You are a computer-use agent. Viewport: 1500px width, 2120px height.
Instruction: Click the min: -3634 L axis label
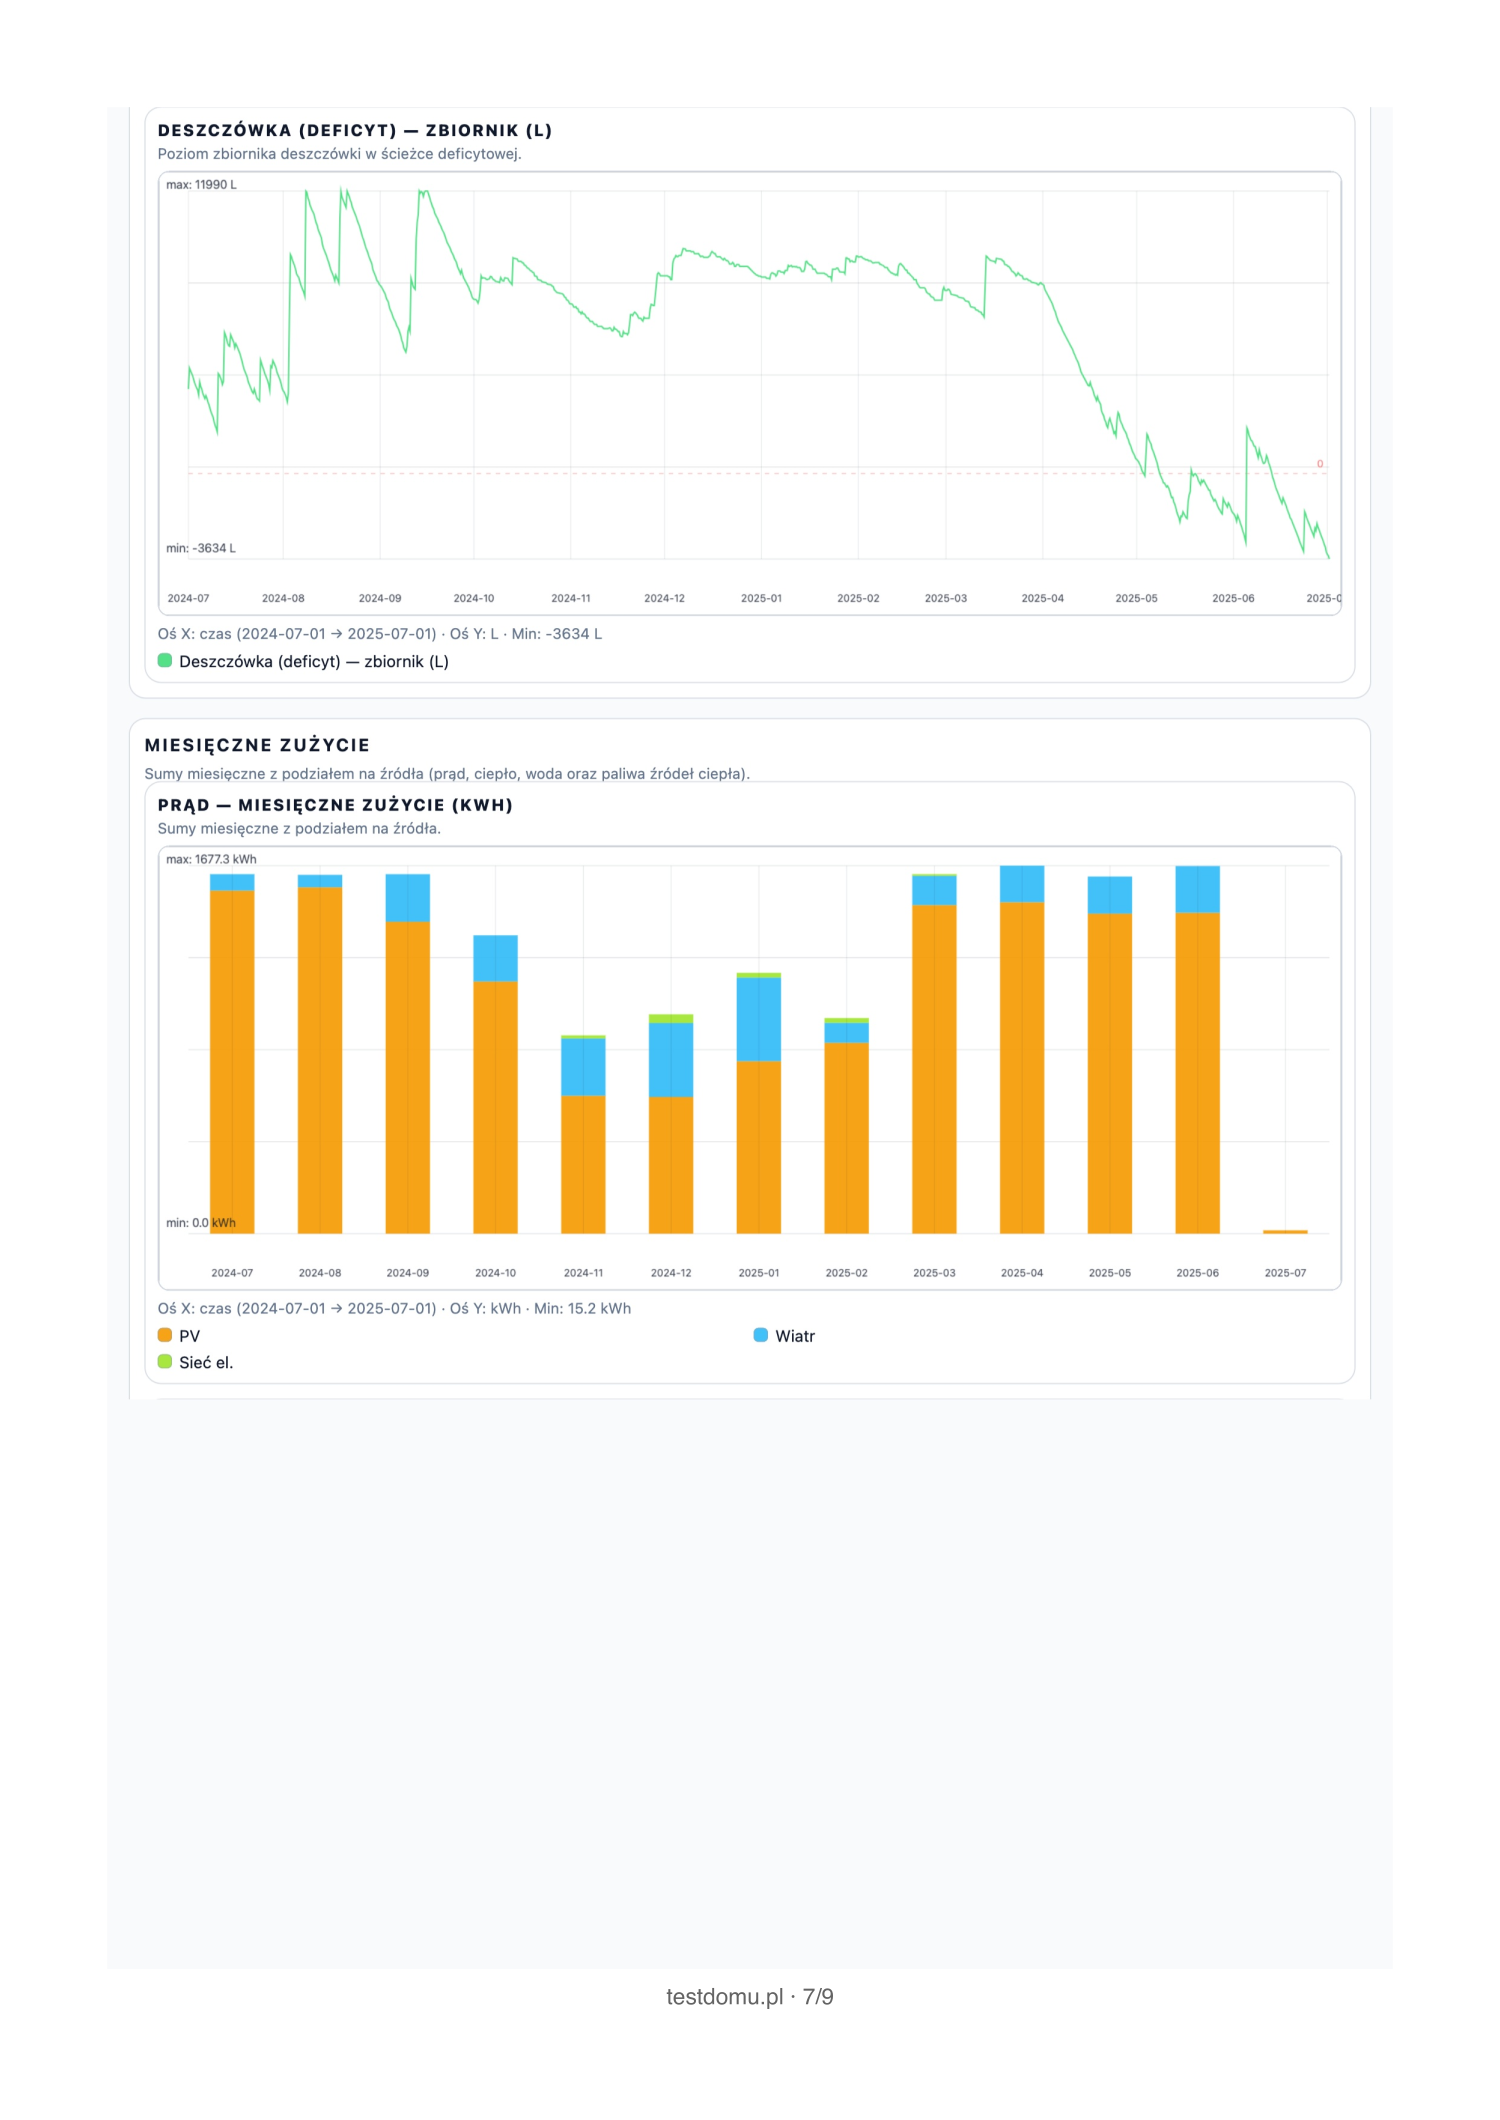201,548
